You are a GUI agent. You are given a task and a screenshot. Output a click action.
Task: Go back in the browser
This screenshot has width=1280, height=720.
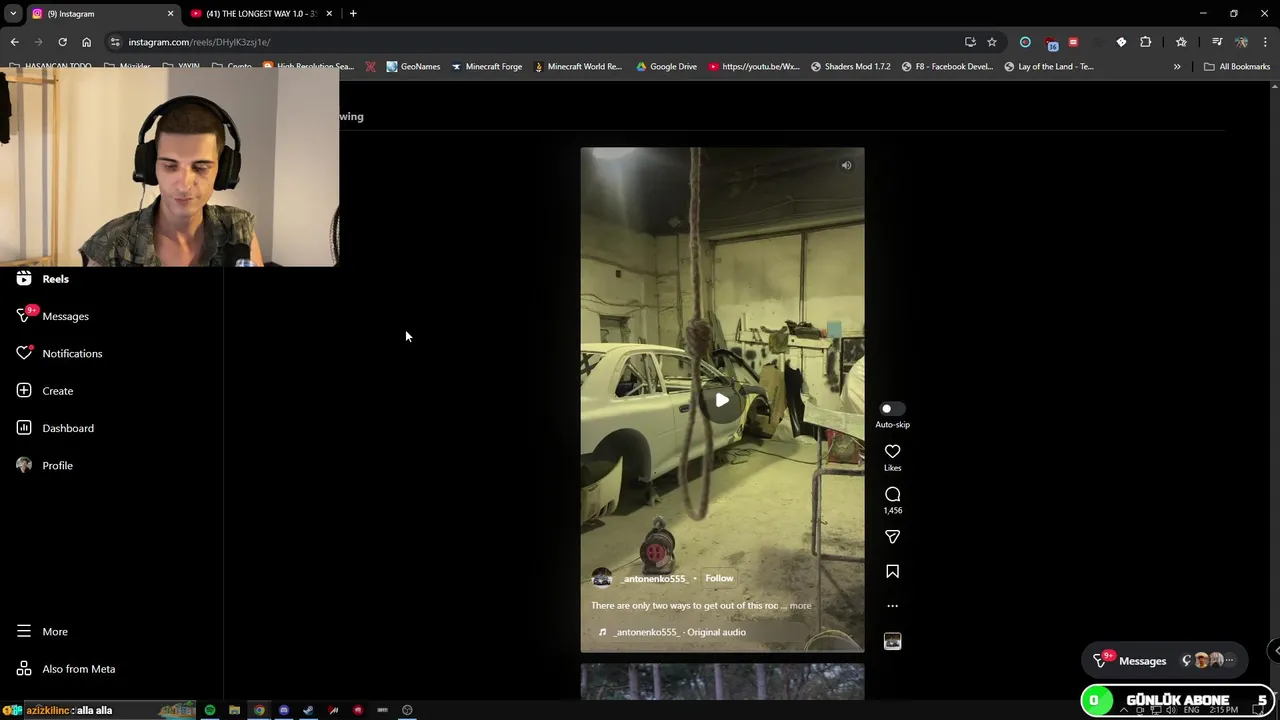(x=14, y=42)
